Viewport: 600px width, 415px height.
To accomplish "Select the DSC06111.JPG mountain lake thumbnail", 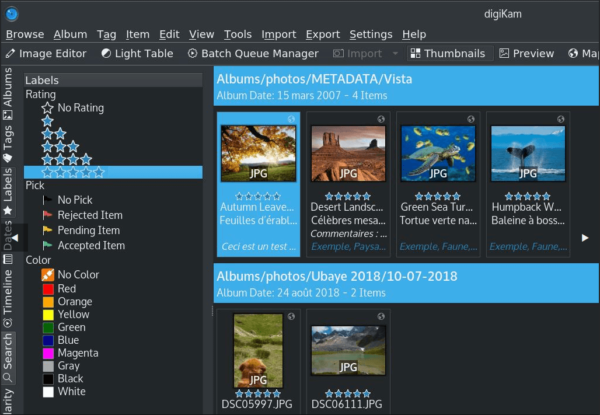I will click(x=348, y=350).
